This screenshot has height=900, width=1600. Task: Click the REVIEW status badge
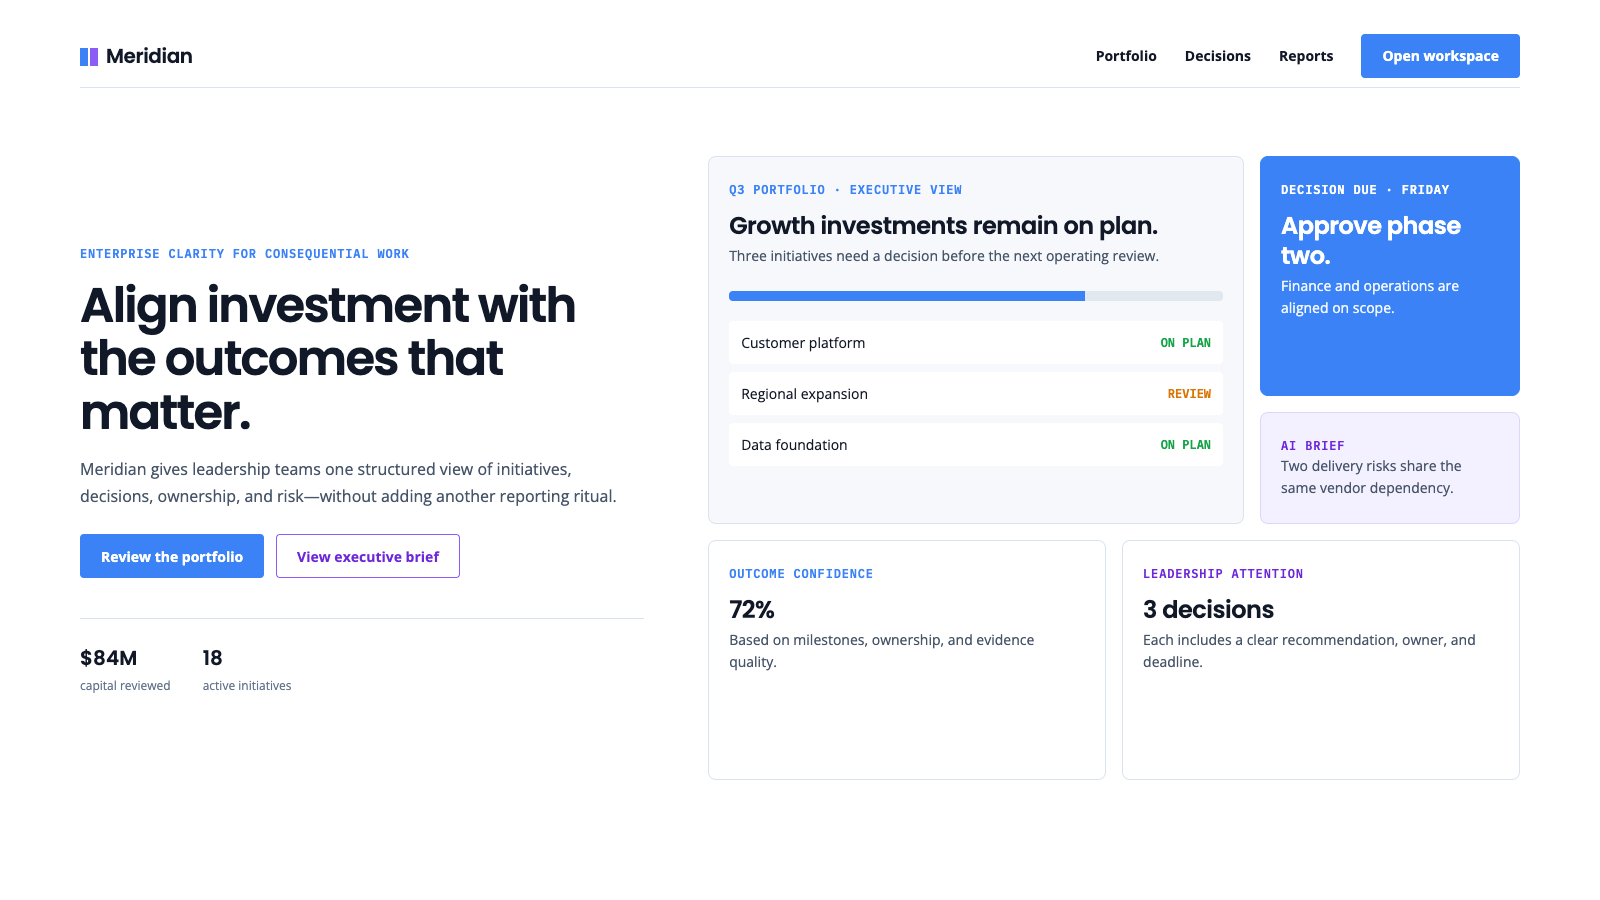(x=1189, y=394)
